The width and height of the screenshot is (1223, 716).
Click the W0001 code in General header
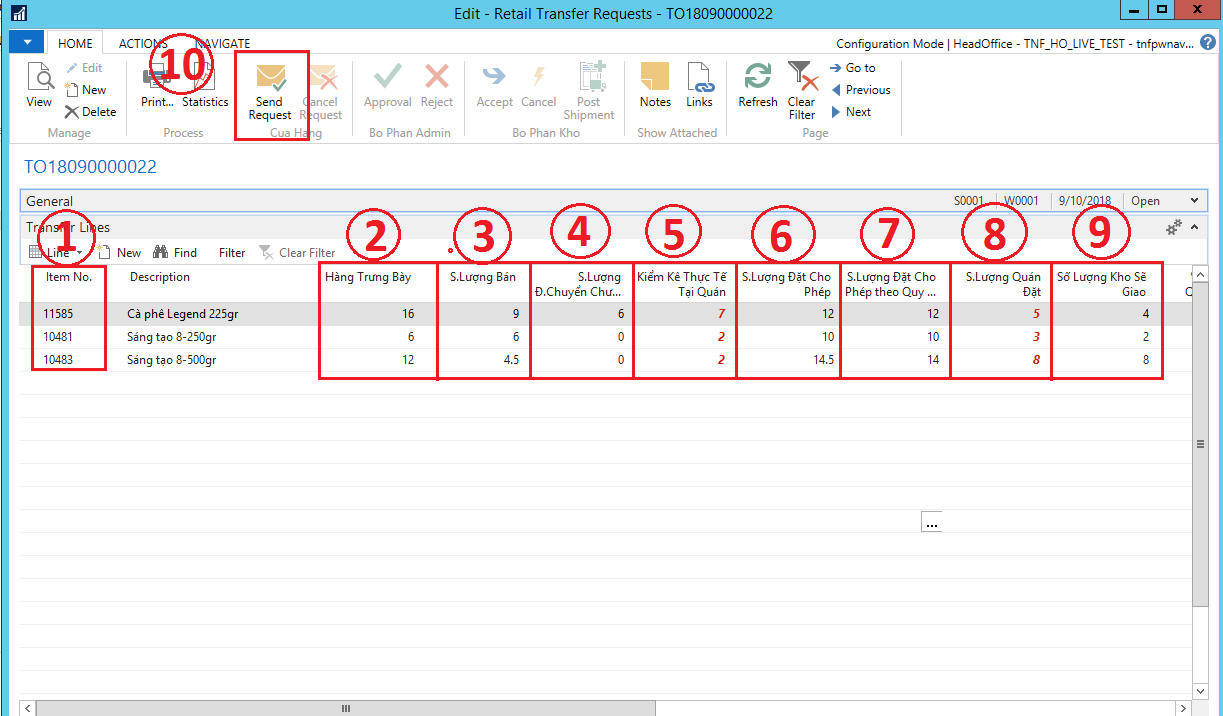point(1022,201)
